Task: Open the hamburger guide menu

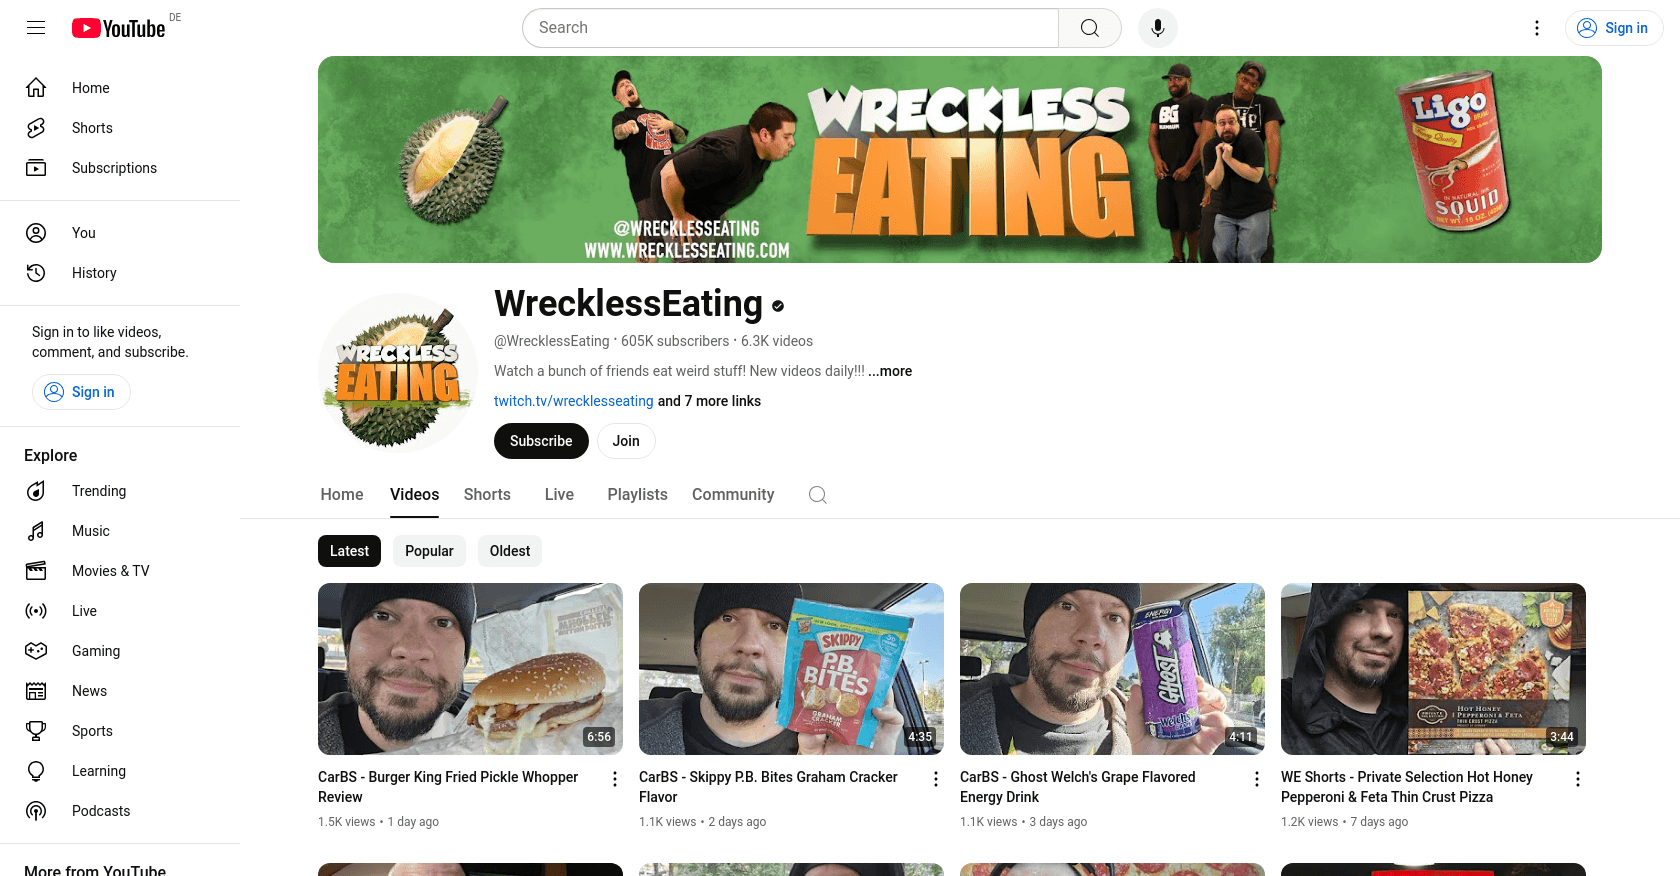Action: point(36,28)
